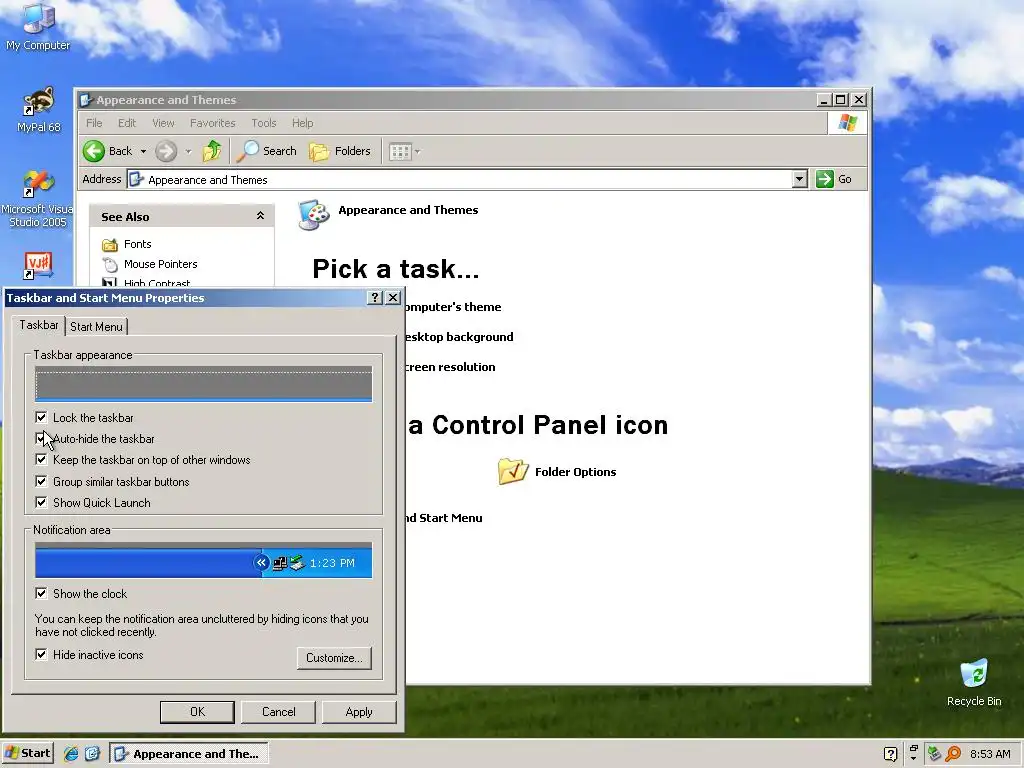
Task: Click the Appearance and Themes palette icon
Action: click(x=313, y=215)
